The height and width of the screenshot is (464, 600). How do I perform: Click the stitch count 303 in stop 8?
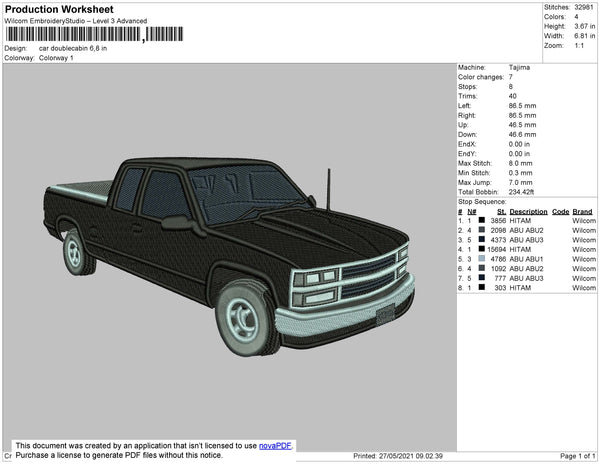click(x=500, y=287)
